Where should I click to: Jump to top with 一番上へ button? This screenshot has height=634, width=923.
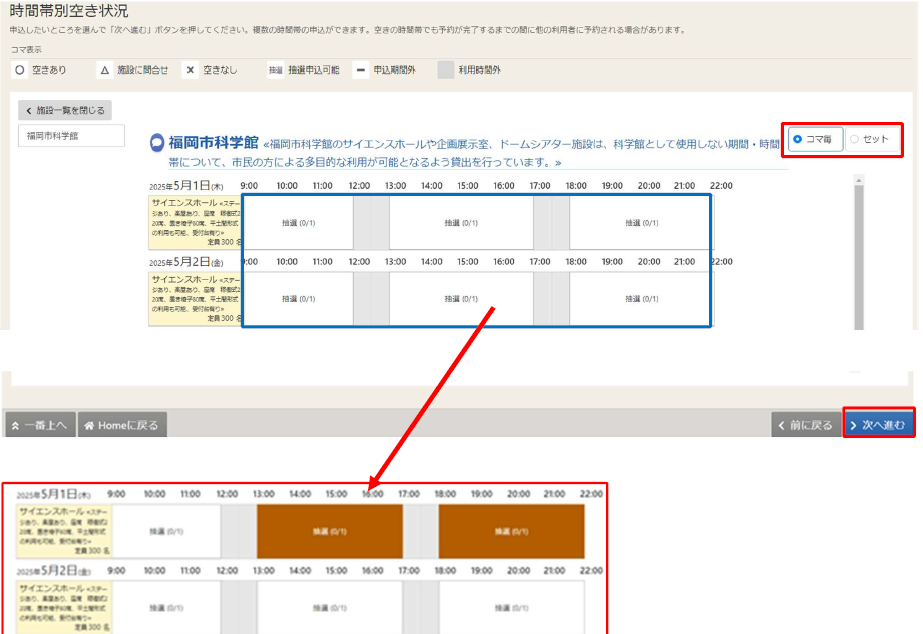40,425
